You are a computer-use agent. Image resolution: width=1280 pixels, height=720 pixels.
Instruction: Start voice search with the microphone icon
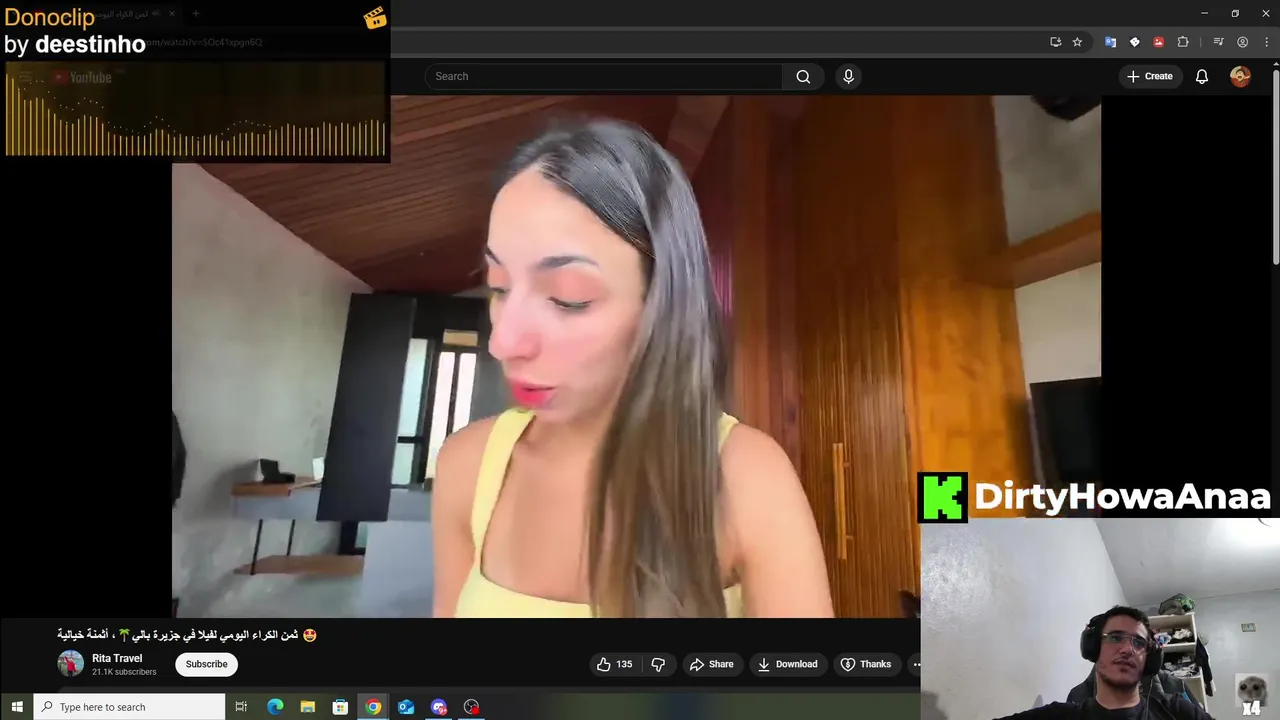point(848,76)
